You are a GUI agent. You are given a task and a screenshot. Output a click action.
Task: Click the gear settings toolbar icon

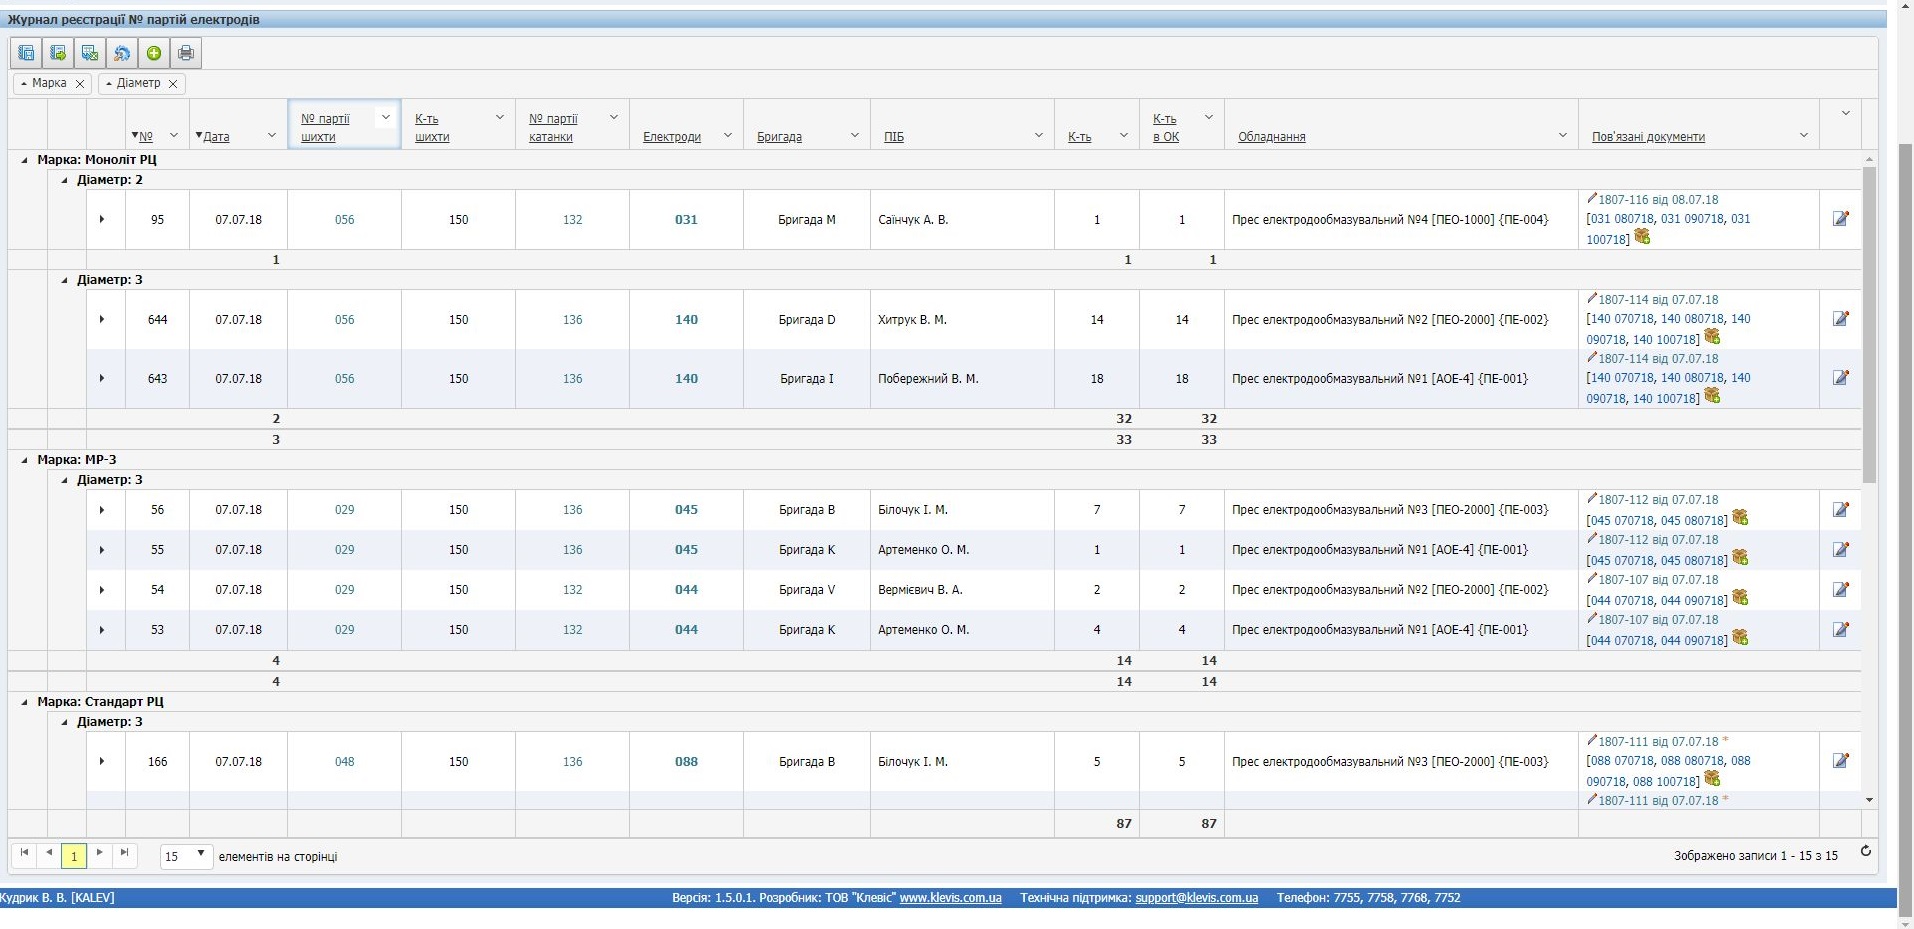click(x=122, y=53)
